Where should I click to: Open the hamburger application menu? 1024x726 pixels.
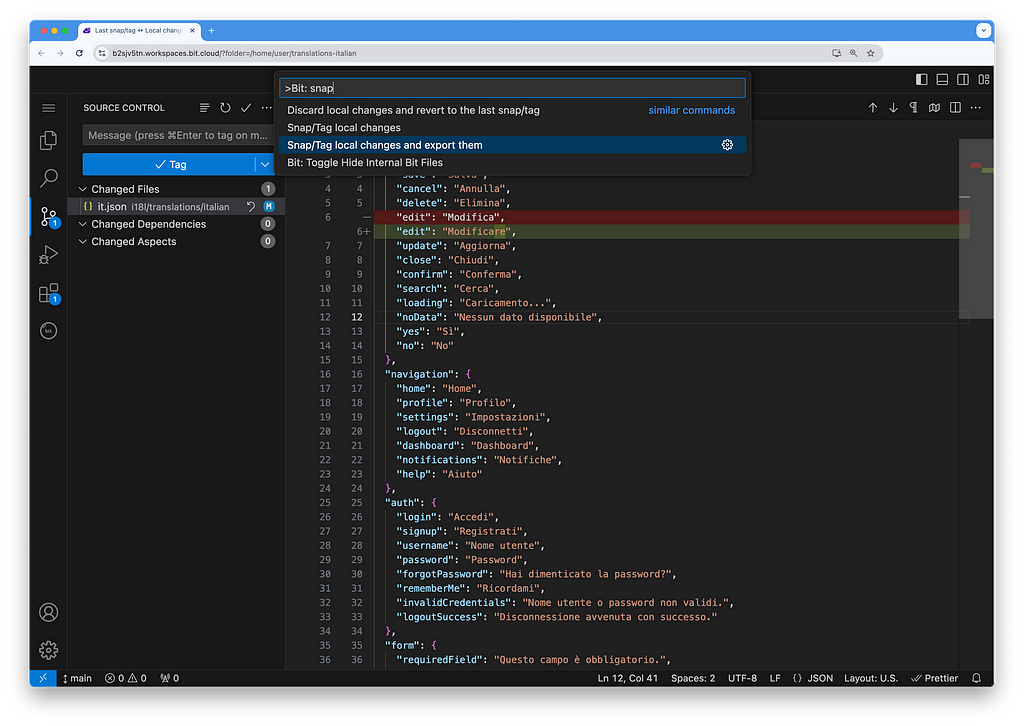(x=48, y=108)
